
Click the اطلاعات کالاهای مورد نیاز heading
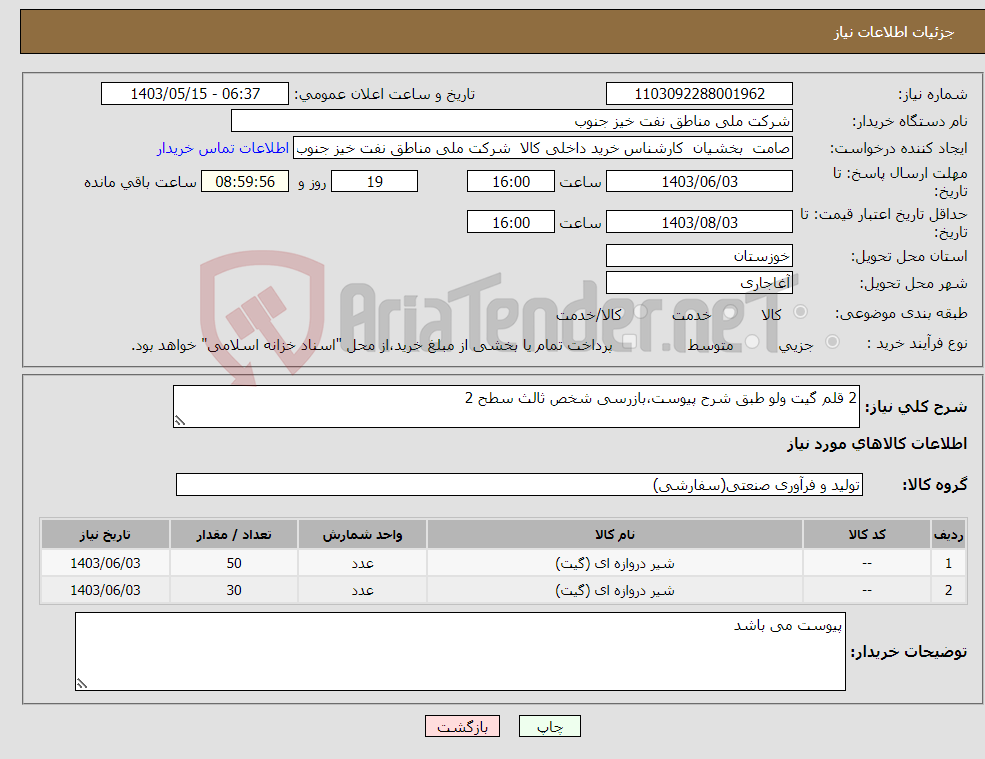[877, 444]
